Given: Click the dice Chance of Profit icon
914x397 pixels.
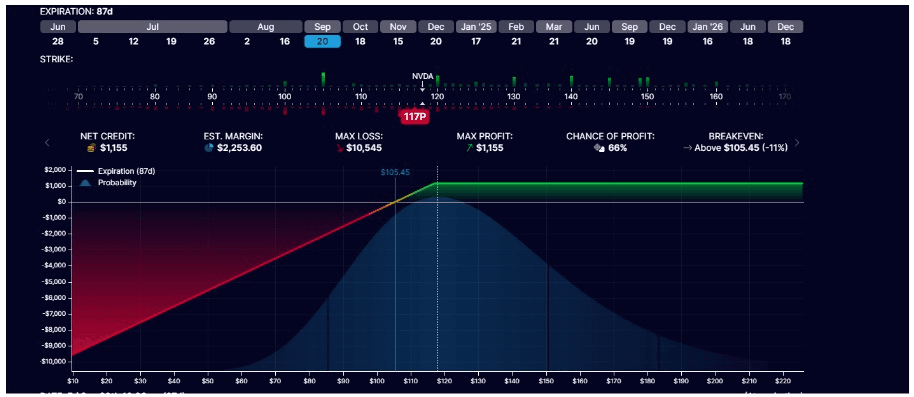Looking at the screenshot, I should pyautogui.click(x=598, y=148).
